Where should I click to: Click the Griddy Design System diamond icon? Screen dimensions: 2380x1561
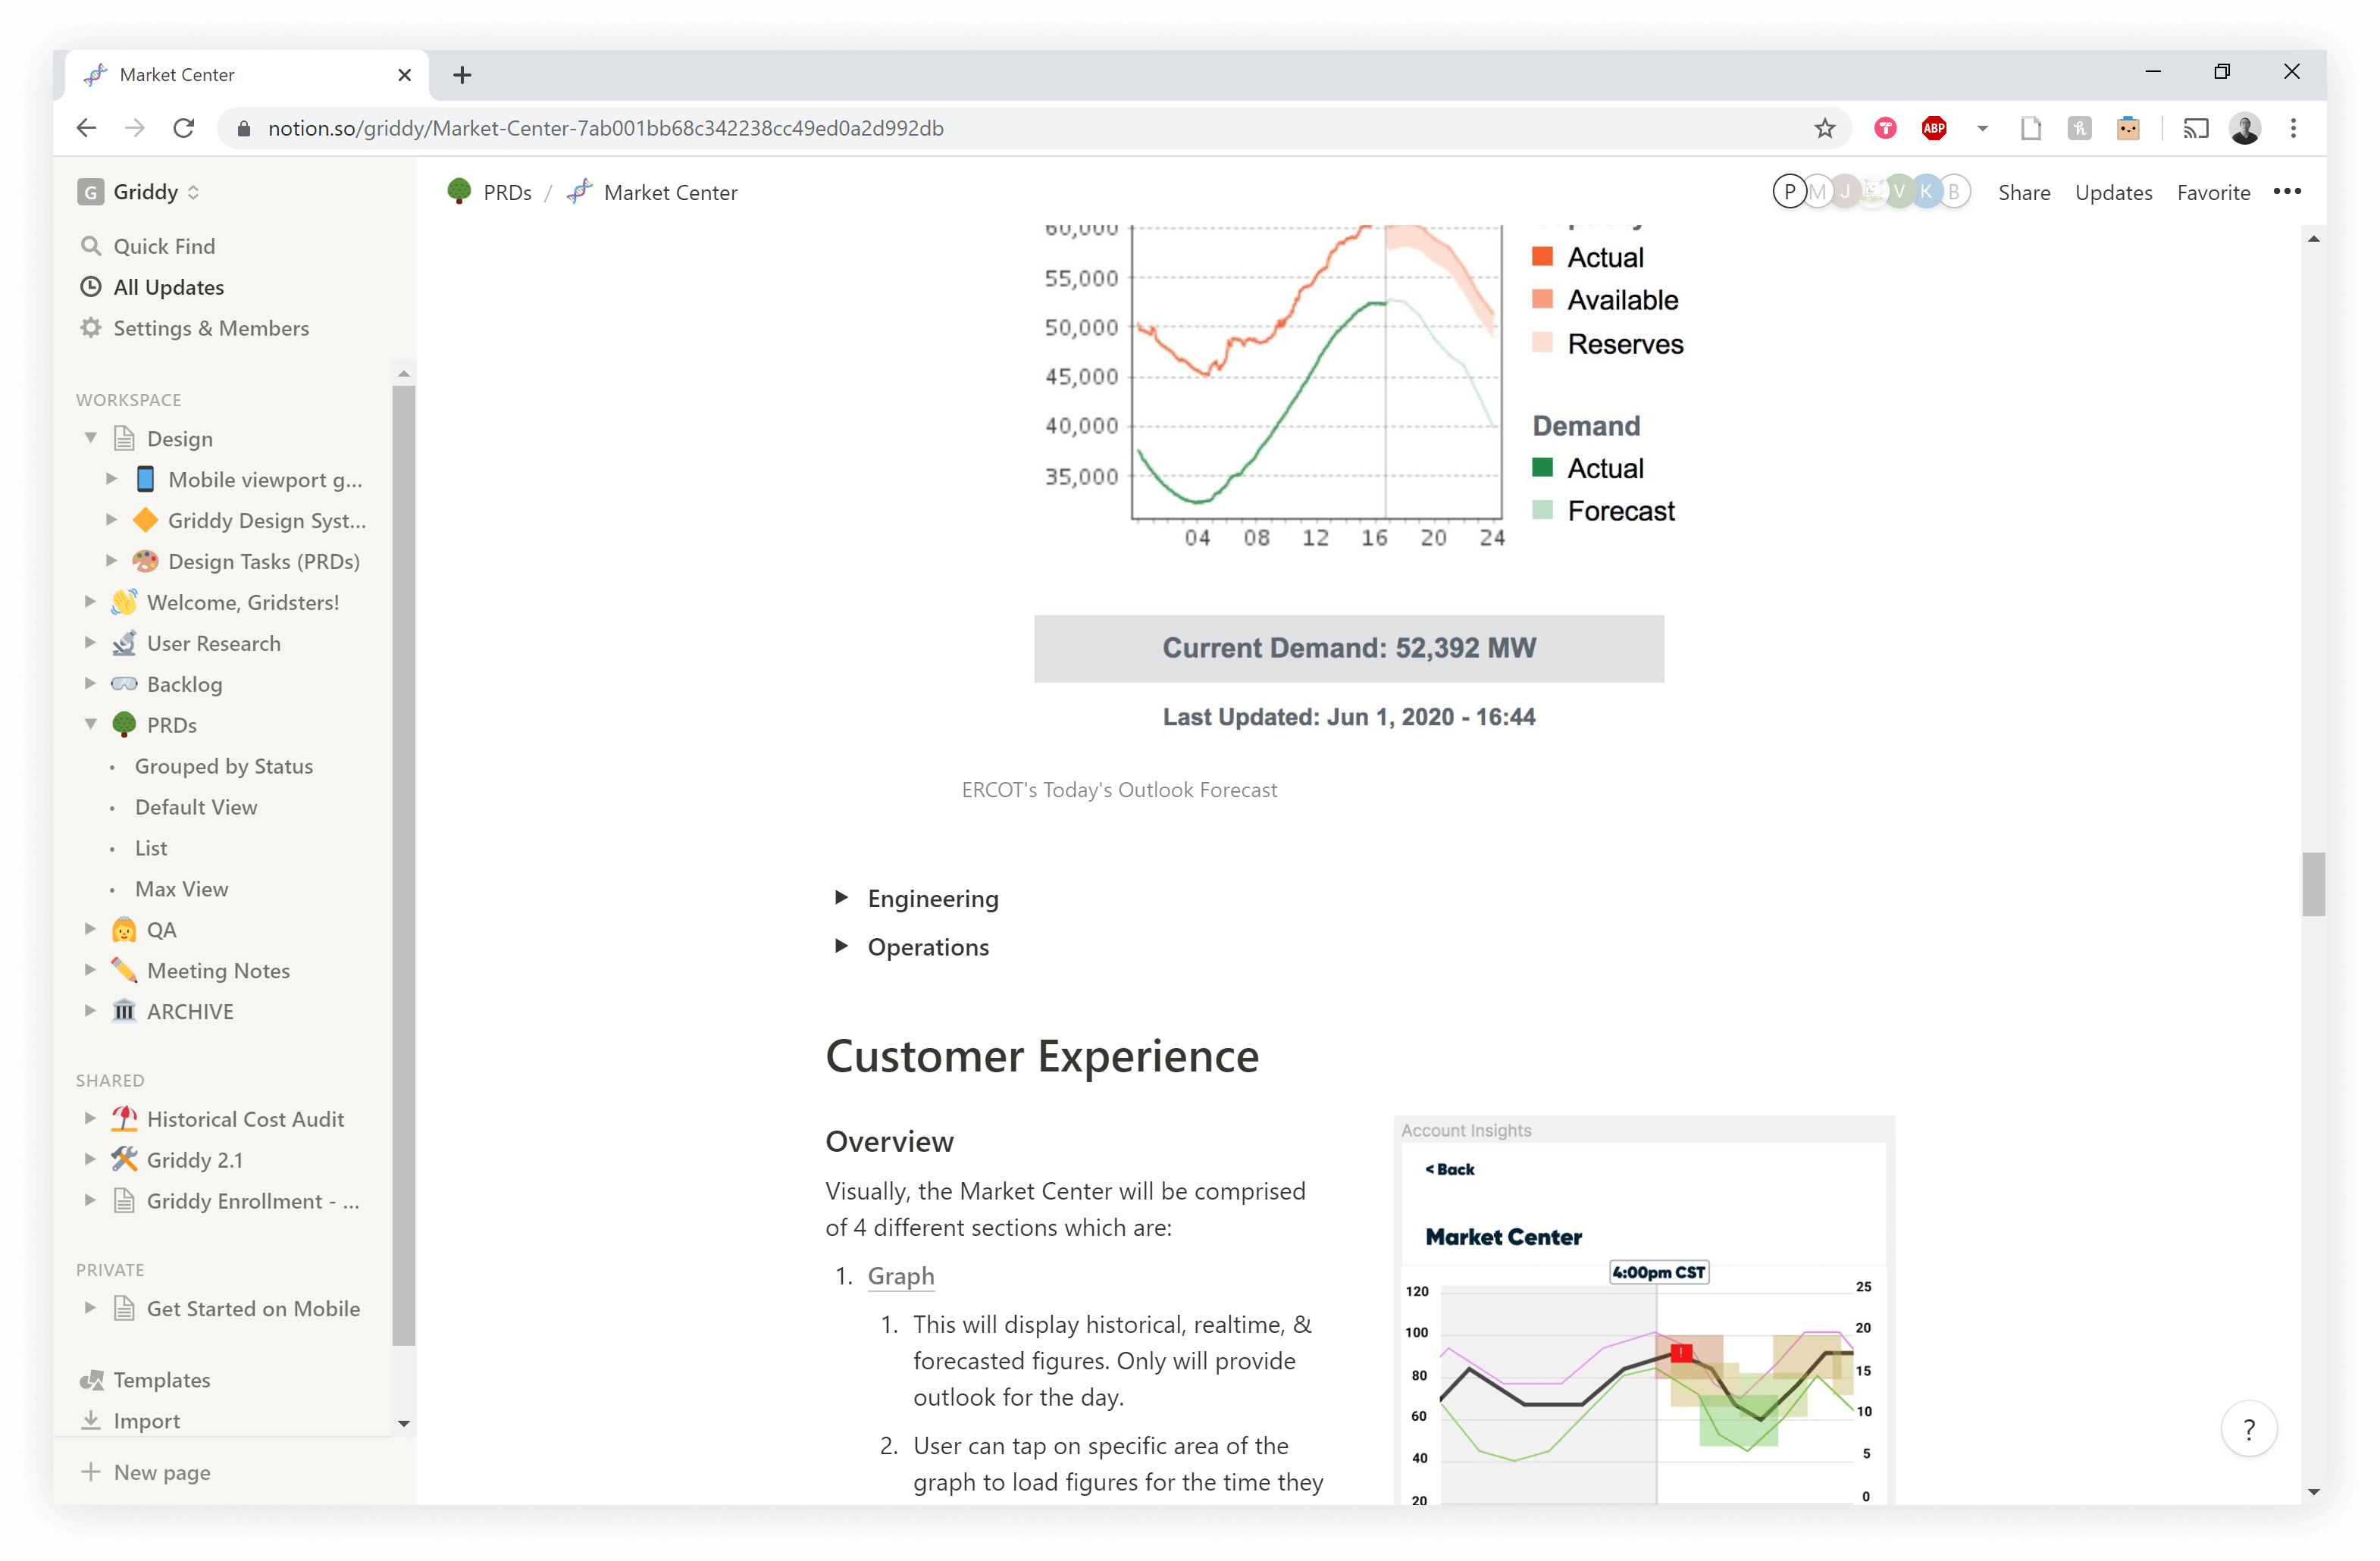coord(145,520)
